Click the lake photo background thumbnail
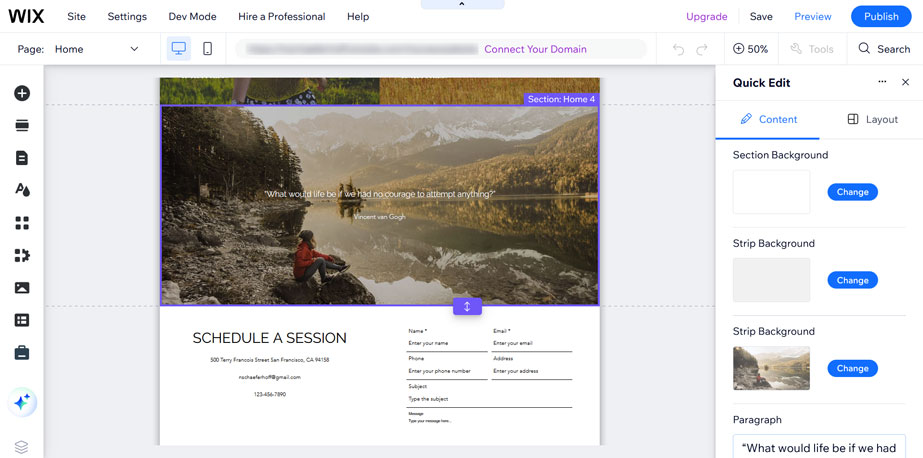This screenshot has width=923, height=458. (771, 369)
